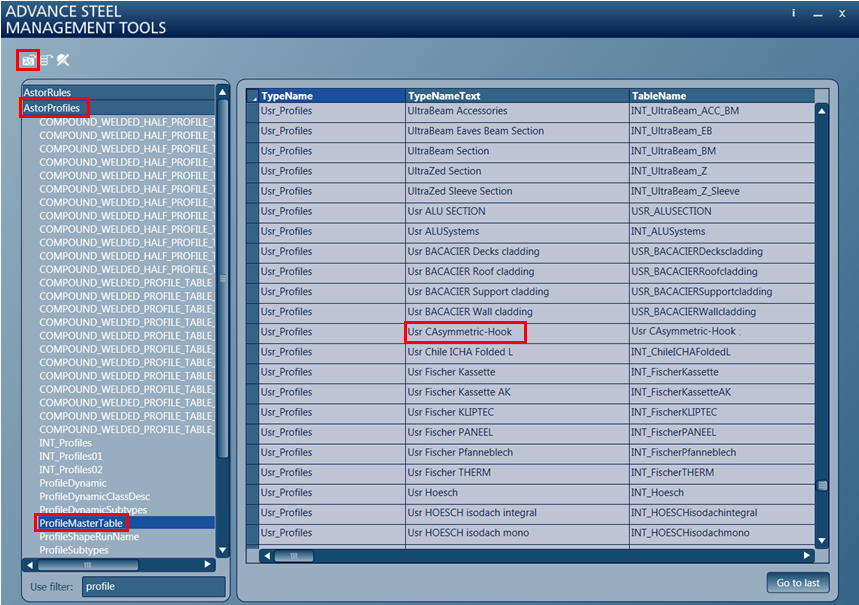859x605 pixels.
Task: Click the data grid scroll-down arrow
Action: 822,541
